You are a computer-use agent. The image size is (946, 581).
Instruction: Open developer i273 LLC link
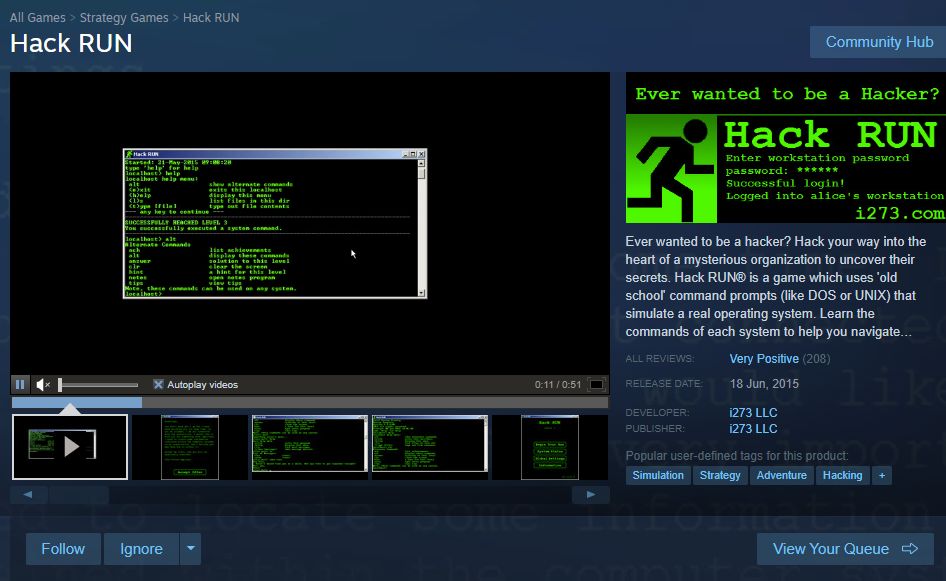[753, 413]
